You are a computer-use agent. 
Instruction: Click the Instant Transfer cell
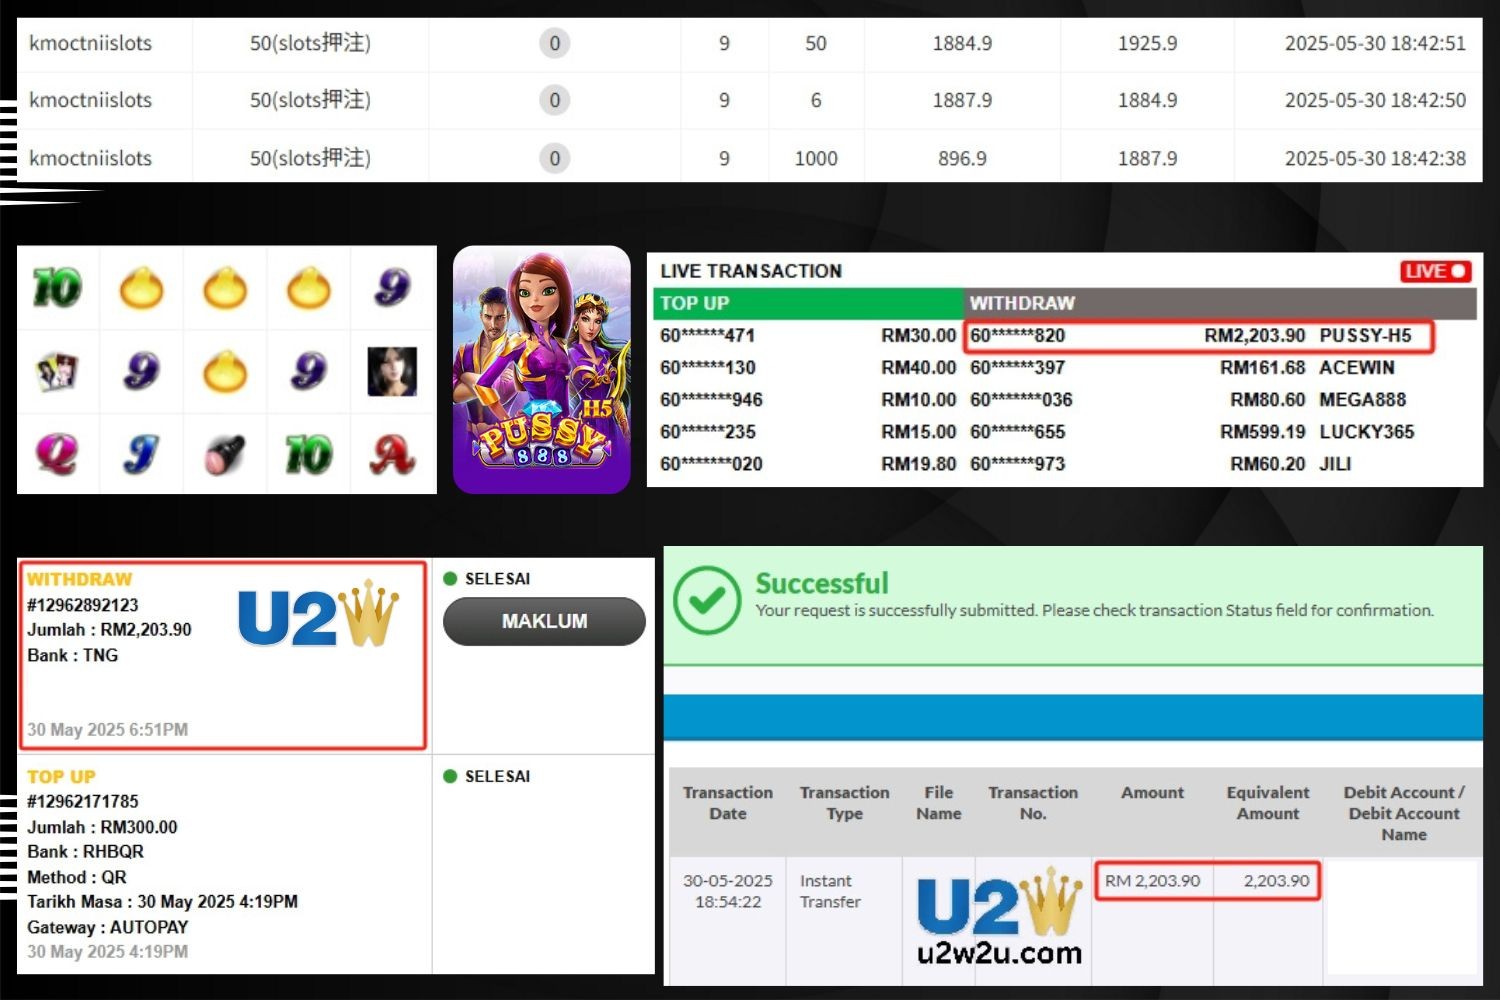pos(830,891)
